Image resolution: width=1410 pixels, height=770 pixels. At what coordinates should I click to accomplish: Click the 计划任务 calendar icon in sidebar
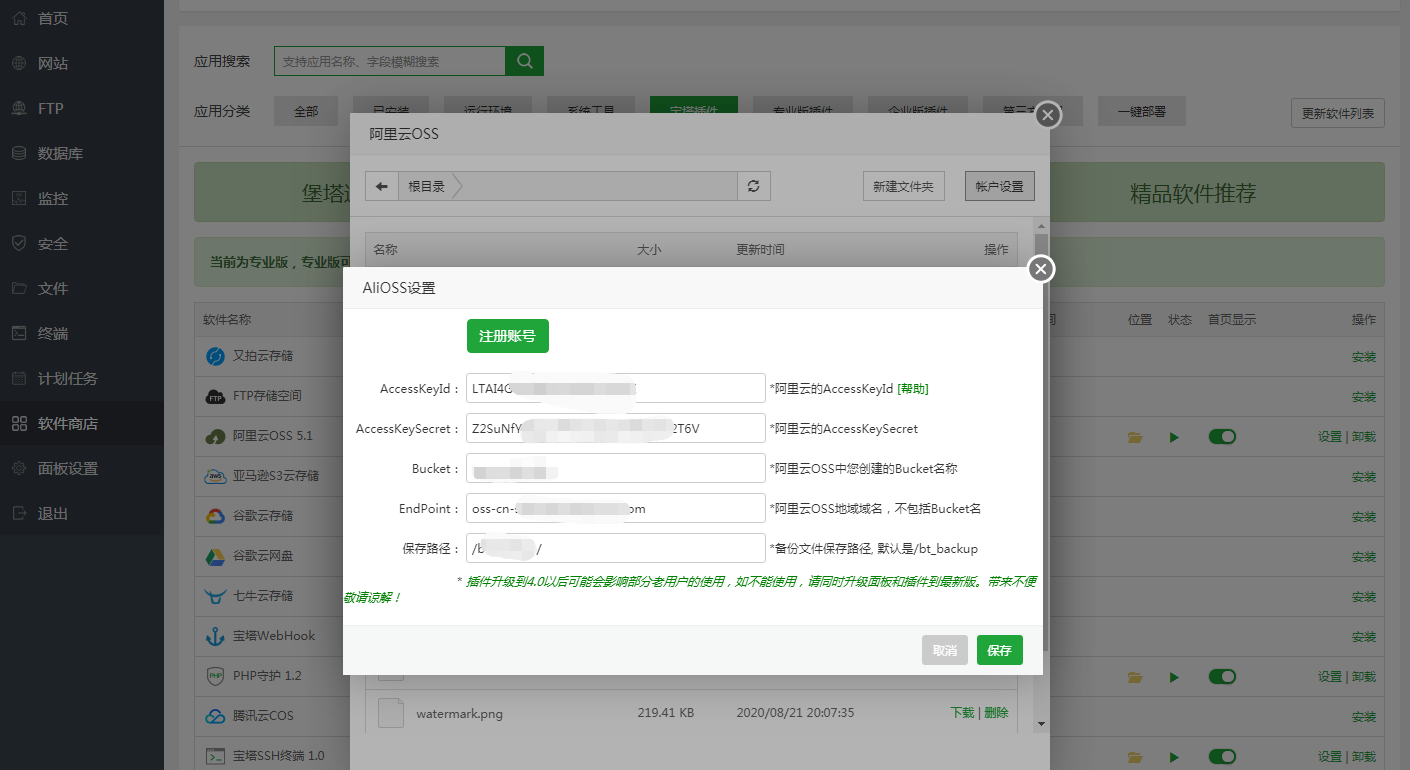coord(19,378)
